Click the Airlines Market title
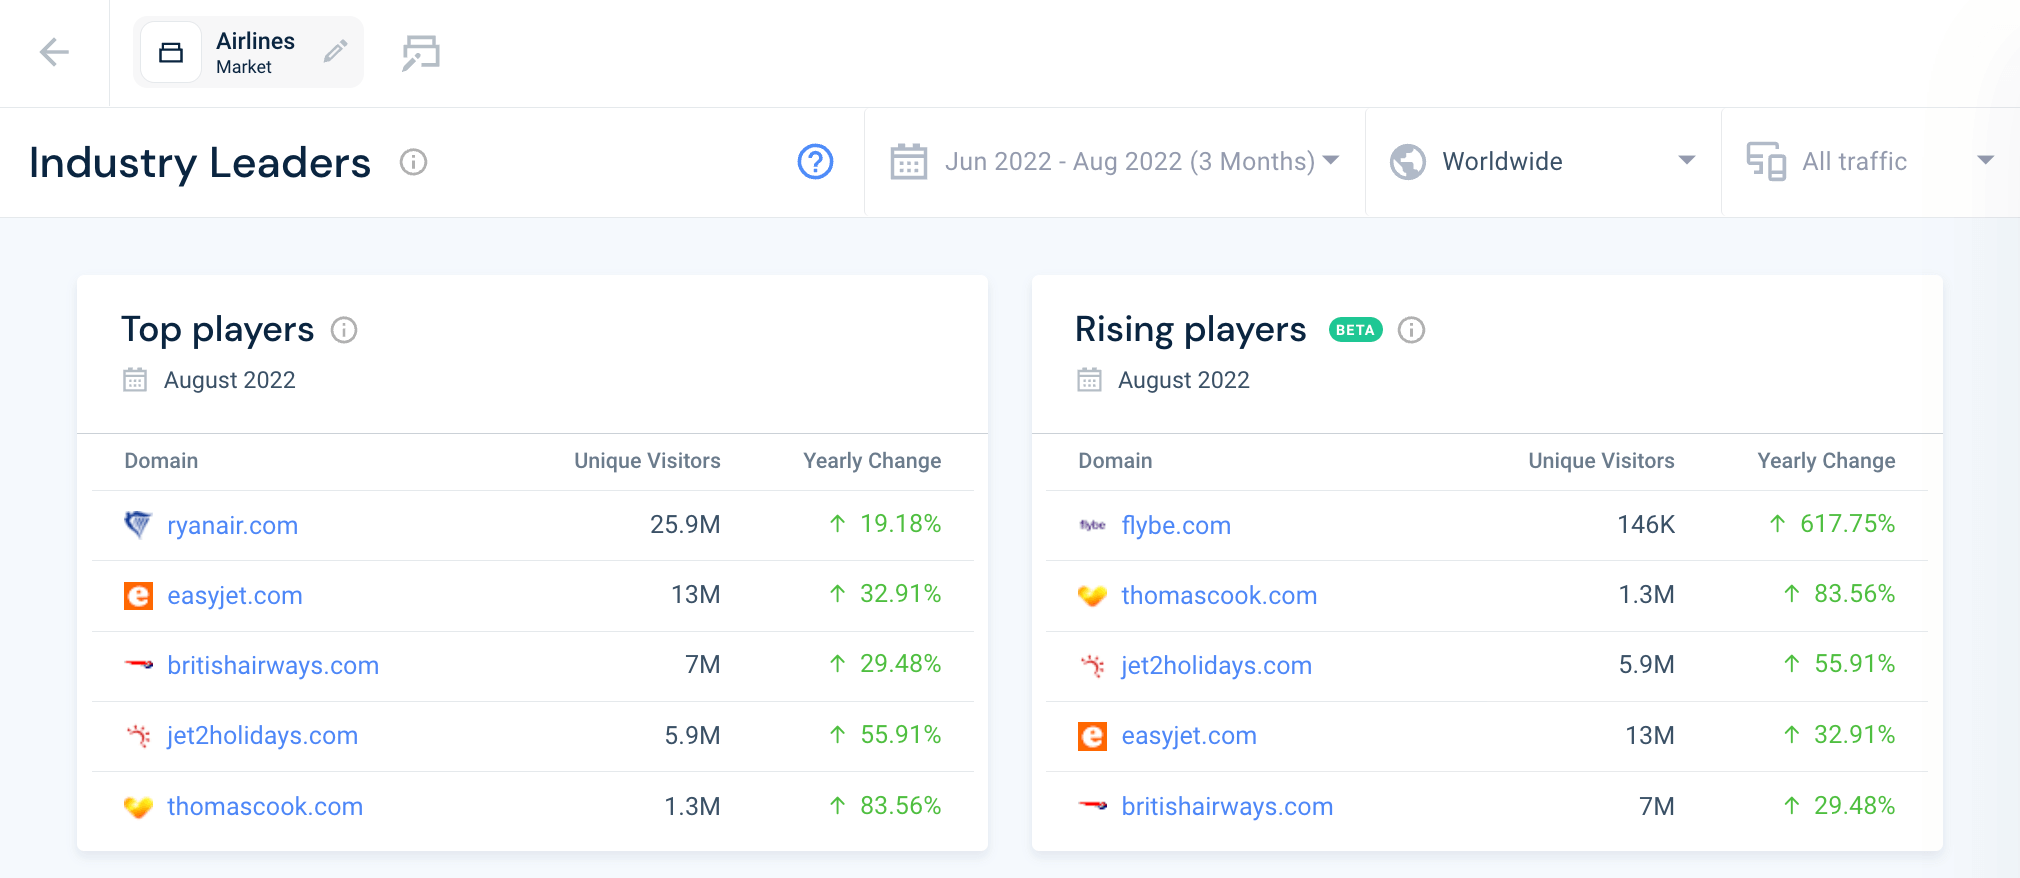Image resolution: width=2020 pixels, height=878 pixels. [x=255, y=52]
